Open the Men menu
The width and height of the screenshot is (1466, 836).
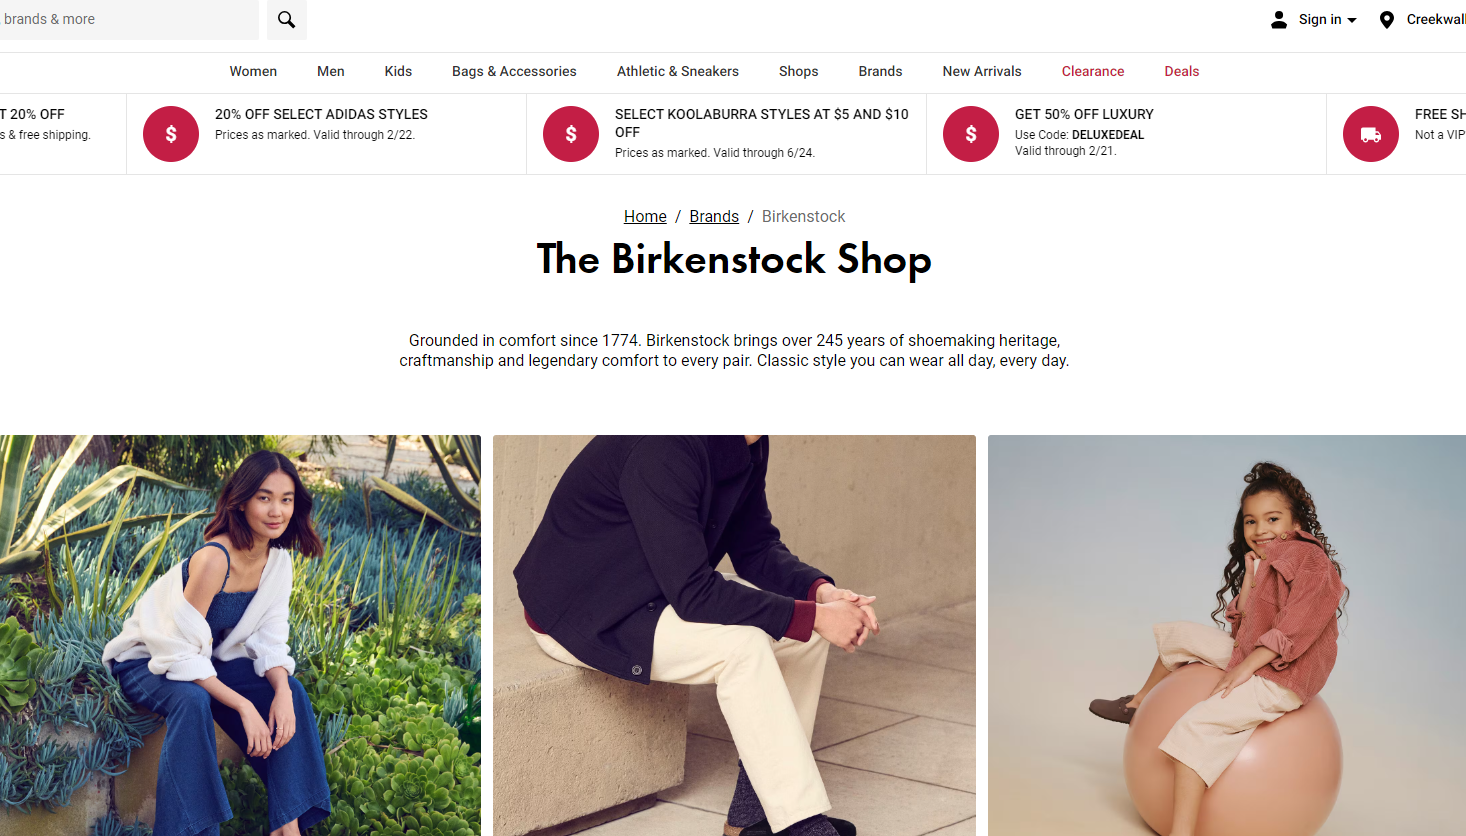[x=331, y=71]
